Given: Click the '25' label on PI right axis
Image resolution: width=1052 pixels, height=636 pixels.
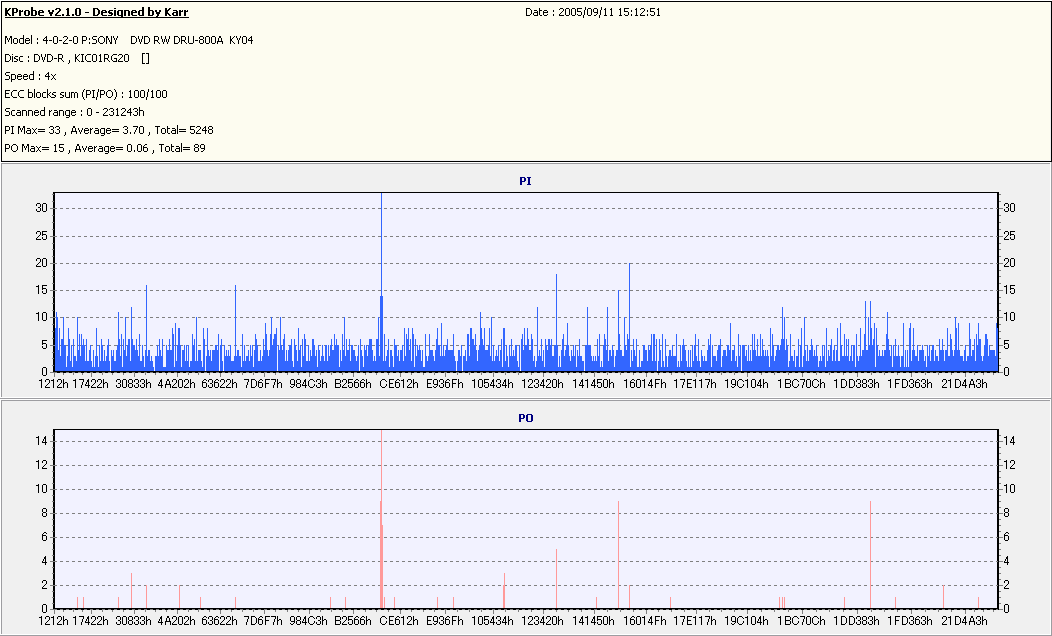Looking at the screenshot, I should pyautogui.click(x=1009, y=235).
